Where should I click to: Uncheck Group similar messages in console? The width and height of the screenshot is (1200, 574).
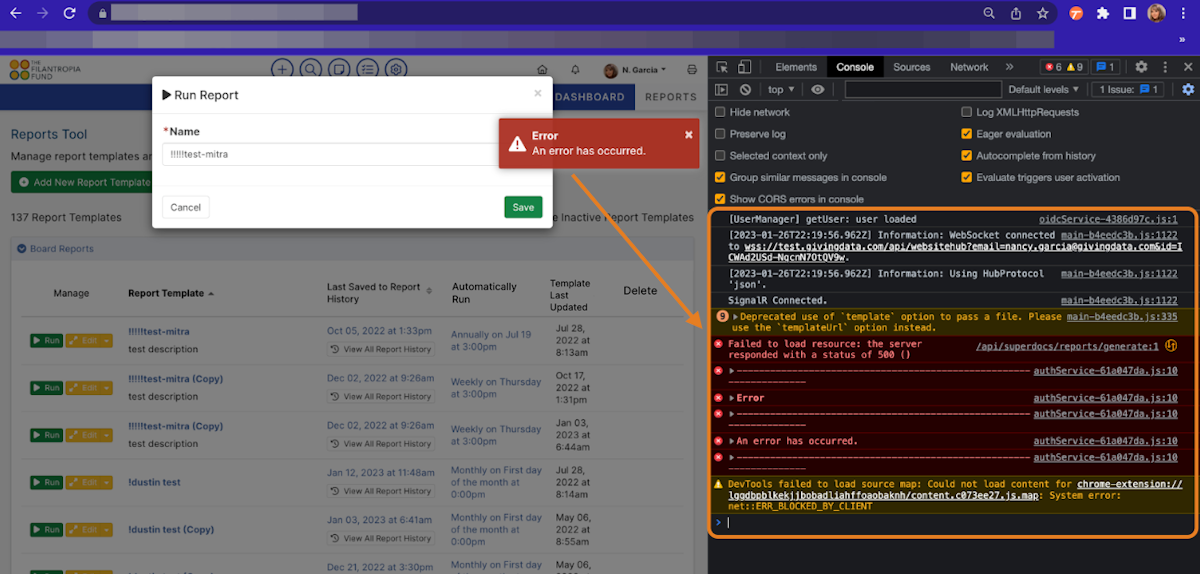pyautogui.click(x=720, y=177)
